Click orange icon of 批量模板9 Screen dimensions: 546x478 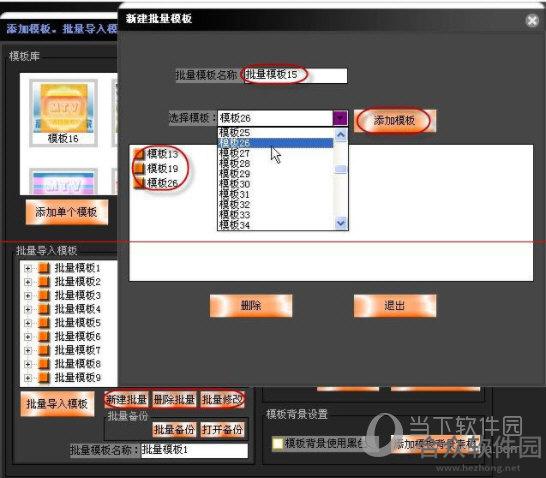tap(44, 377)
